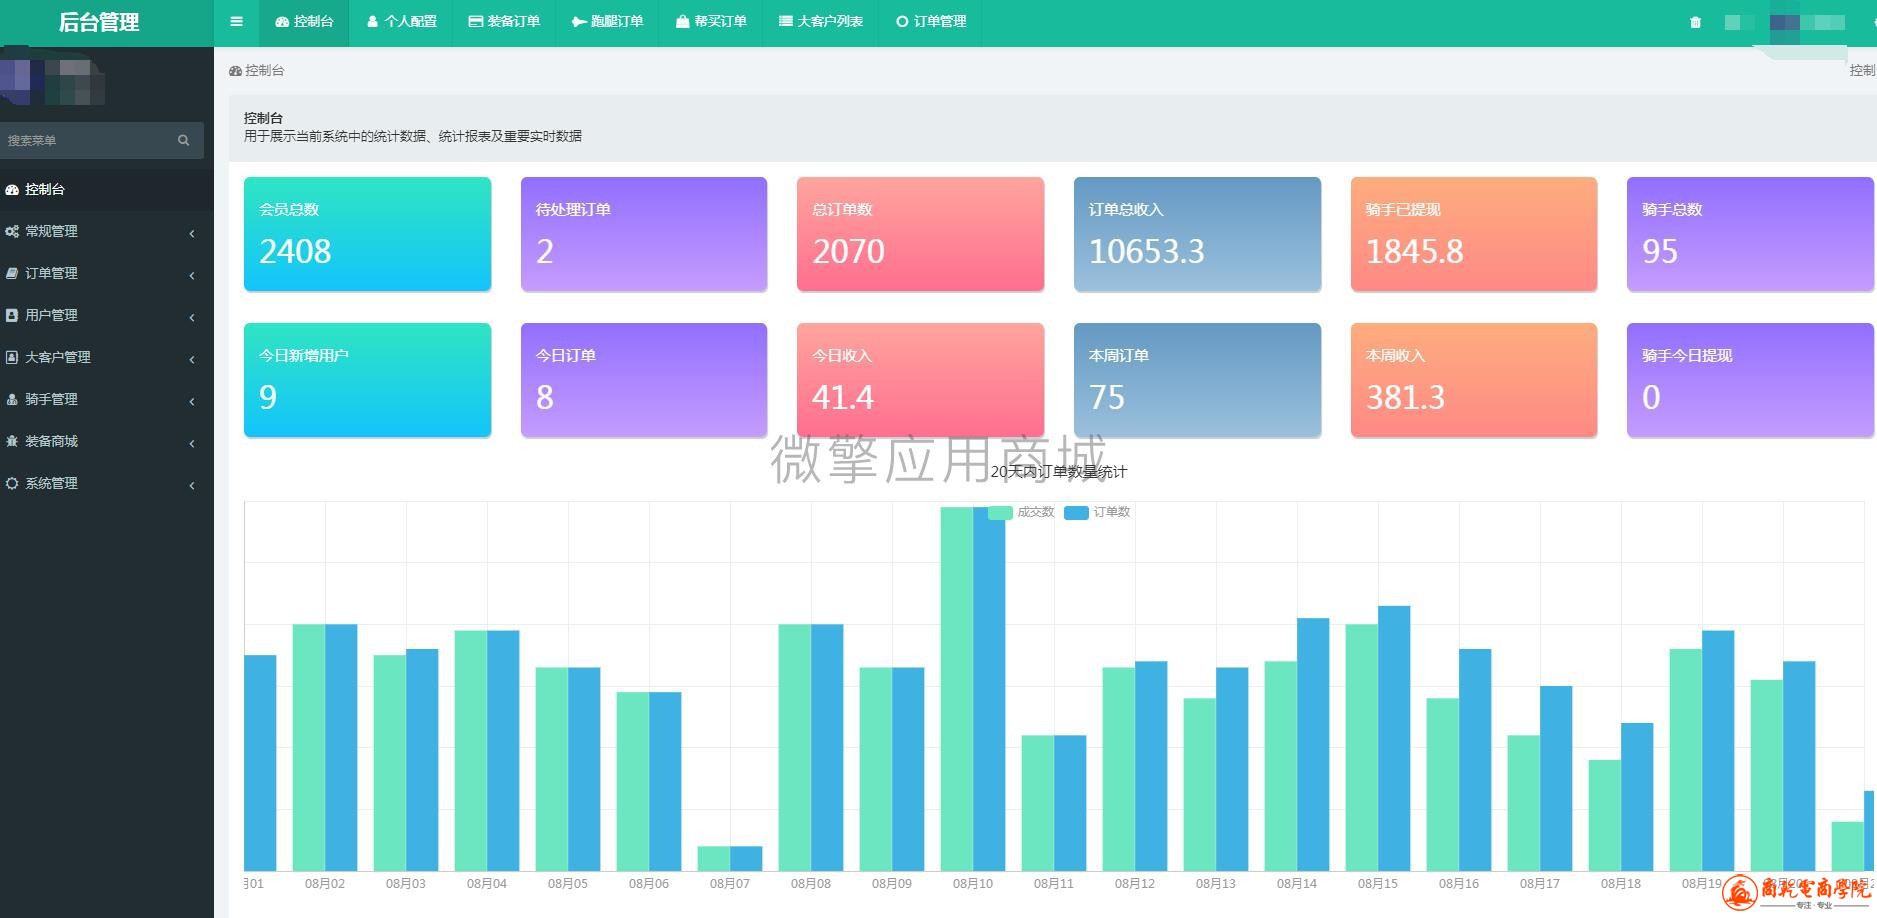Click the search menu input field

tap(88, 140)
